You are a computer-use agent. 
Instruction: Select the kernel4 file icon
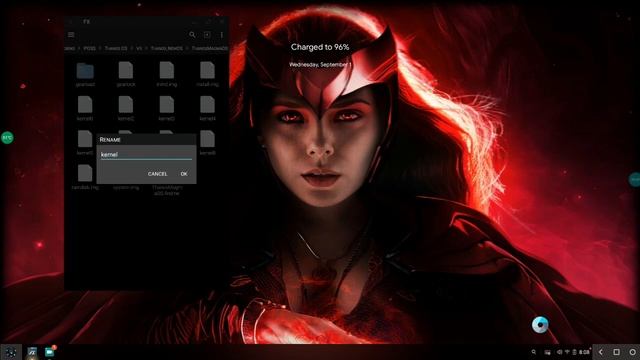(x=207, y=104)
